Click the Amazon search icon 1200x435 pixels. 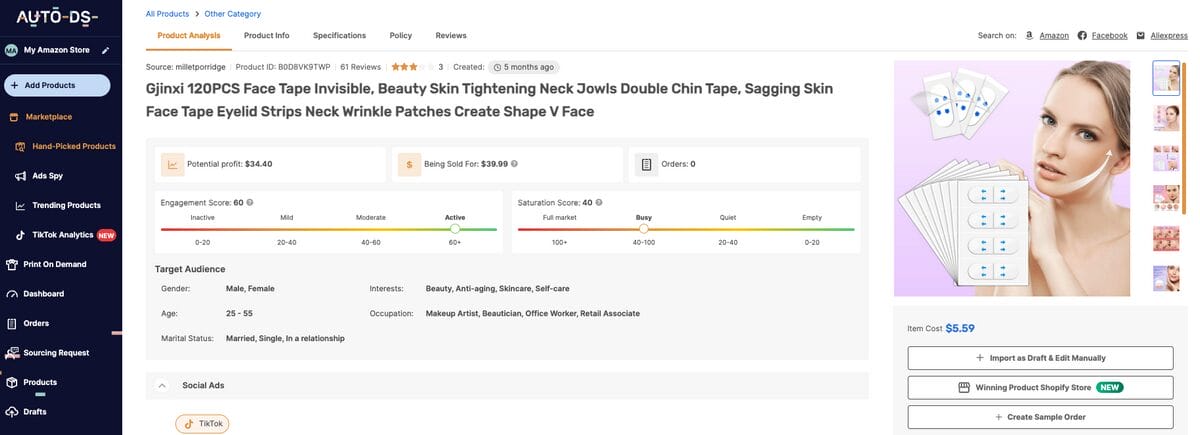[1030, 35]
